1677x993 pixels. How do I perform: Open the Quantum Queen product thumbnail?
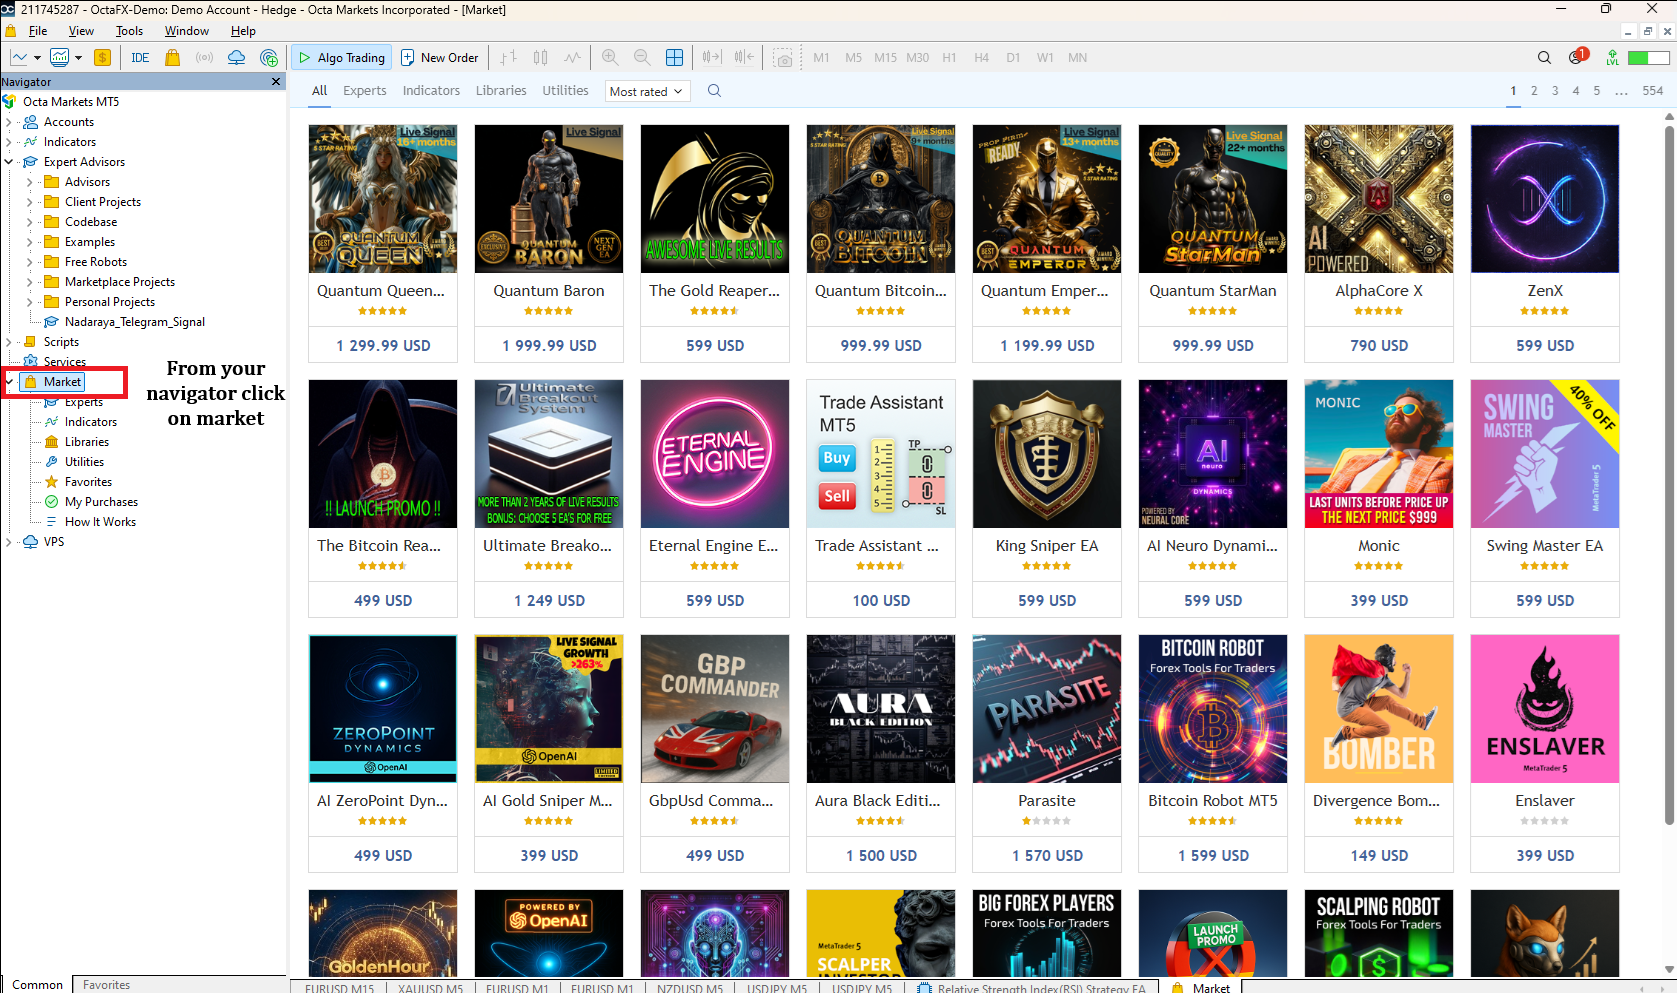[x=383, y=199]
